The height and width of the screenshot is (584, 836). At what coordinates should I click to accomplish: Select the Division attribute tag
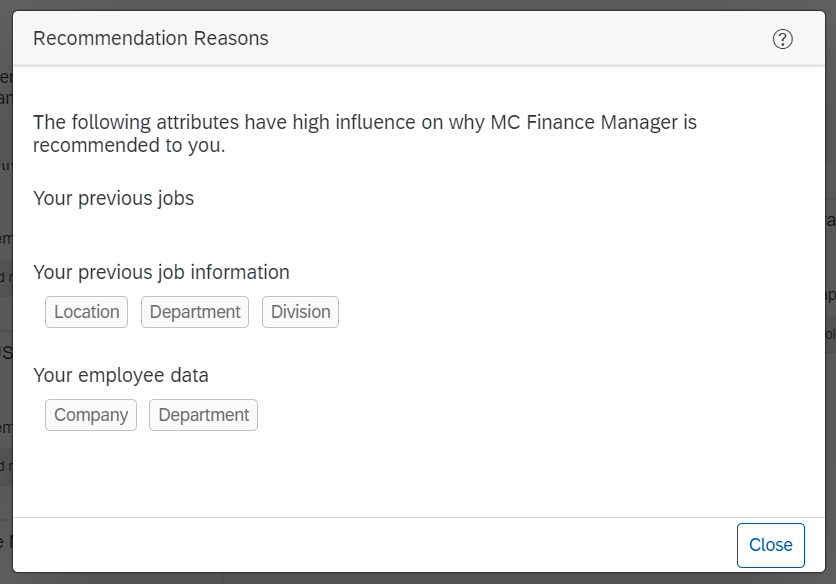(x=300, y=312)
